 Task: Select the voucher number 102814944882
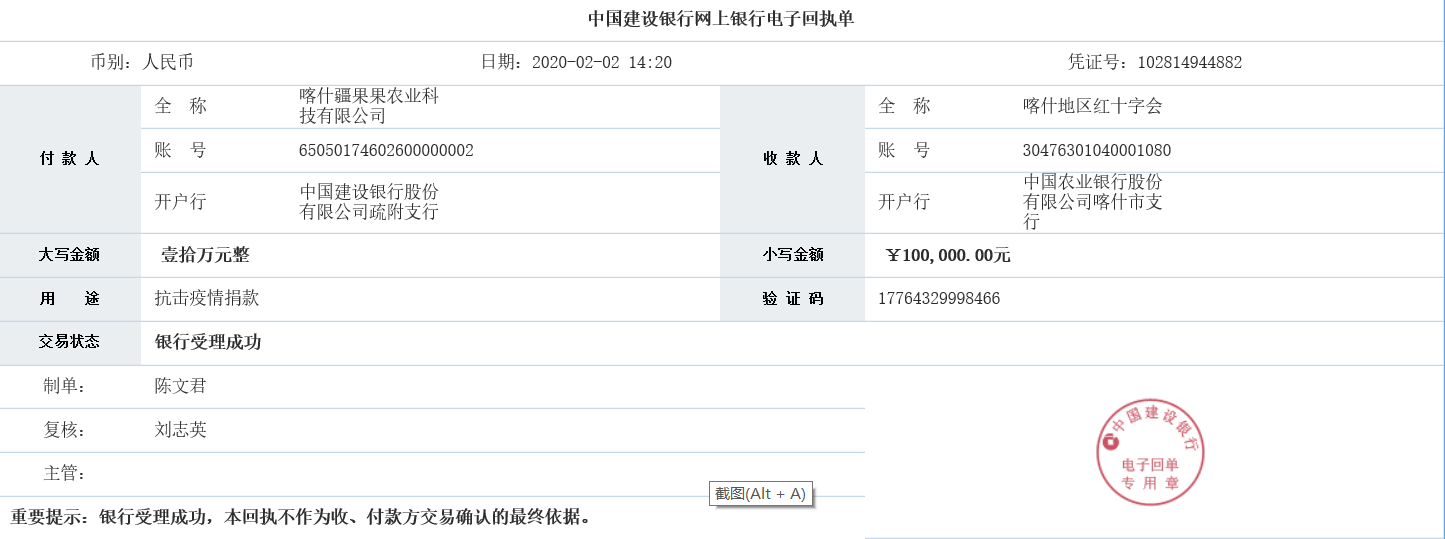(1189, 62)
